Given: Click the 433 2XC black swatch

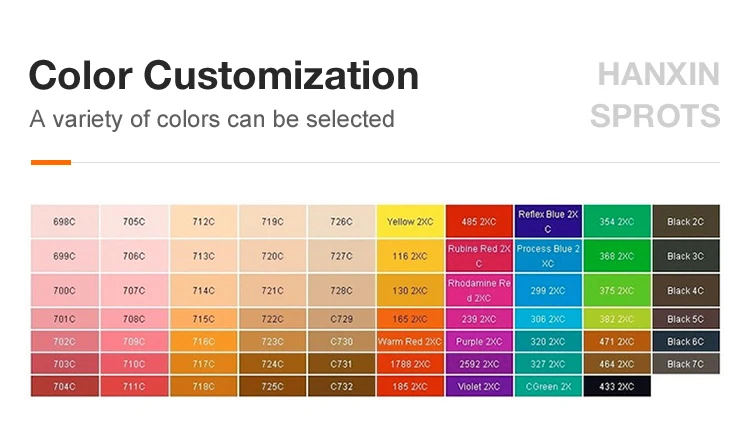Looking at the screenshot, I should click(x=617, y=386).
